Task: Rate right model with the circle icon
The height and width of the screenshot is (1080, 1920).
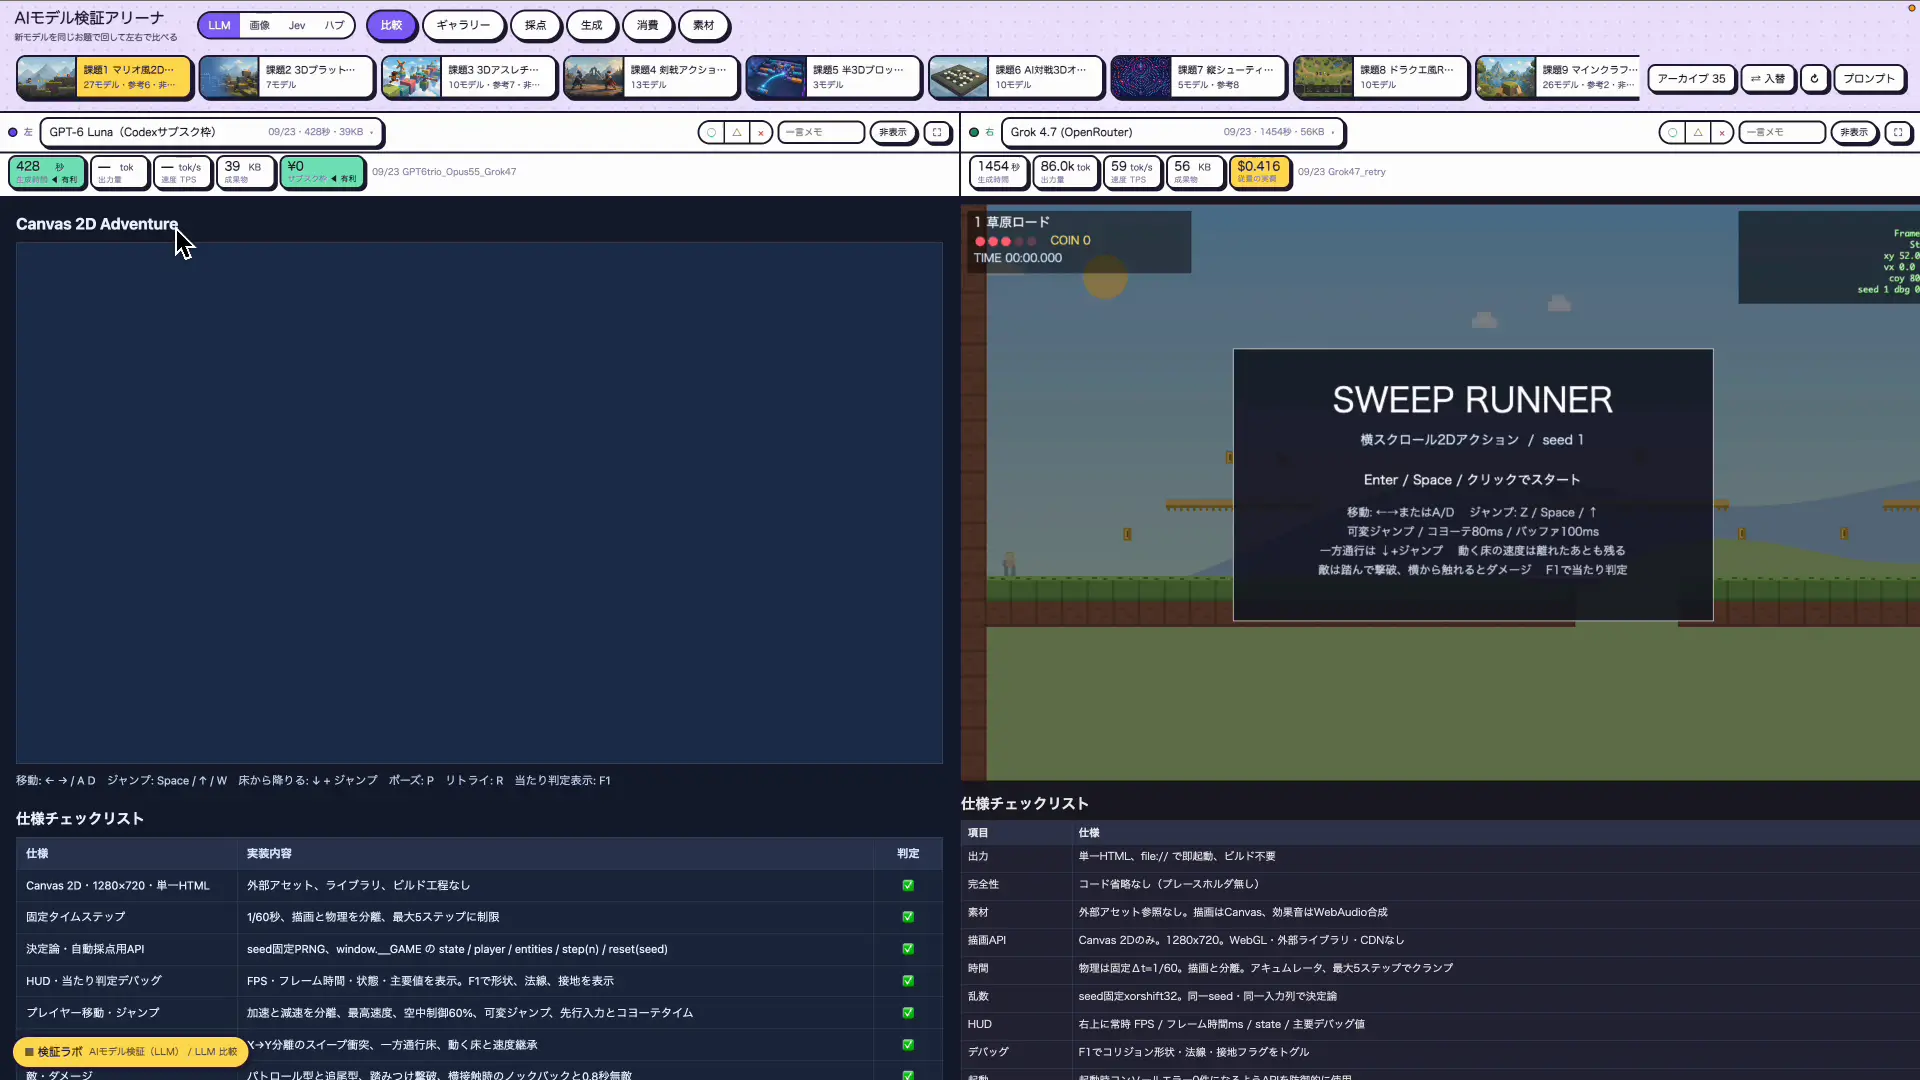Action: (x=1672, y=132)
